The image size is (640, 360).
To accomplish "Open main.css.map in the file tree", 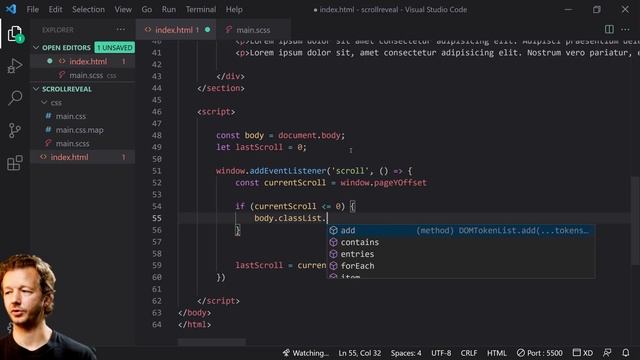I will click(83, 130).
